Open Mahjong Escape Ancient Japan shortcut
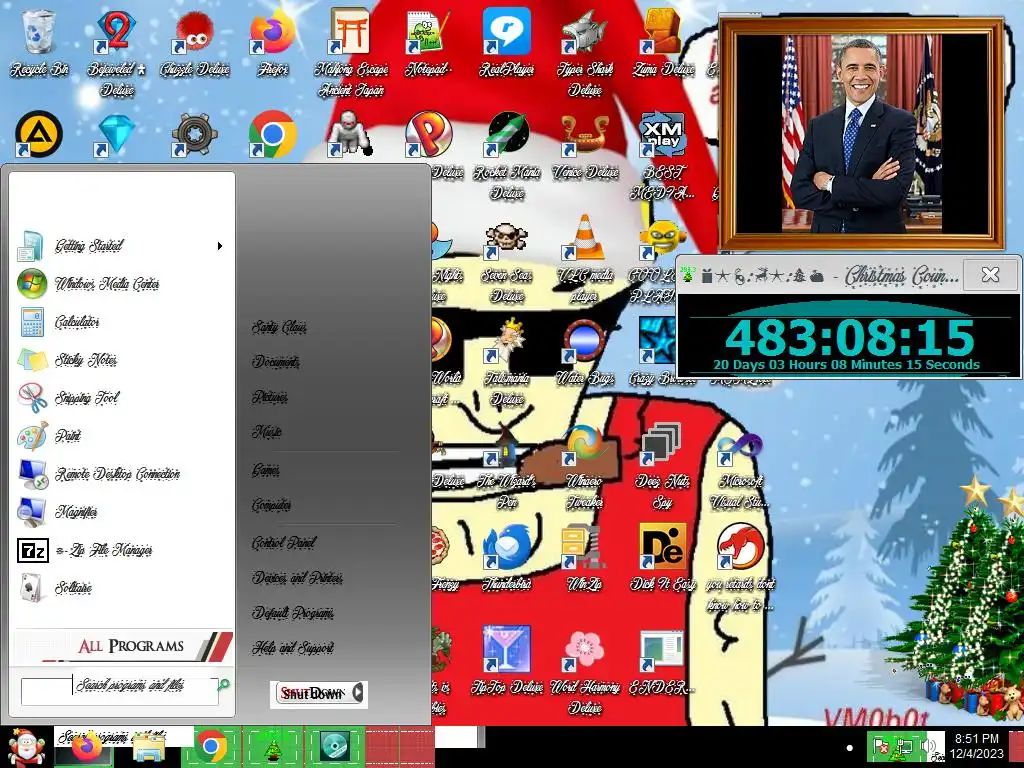 coord(351,54)
